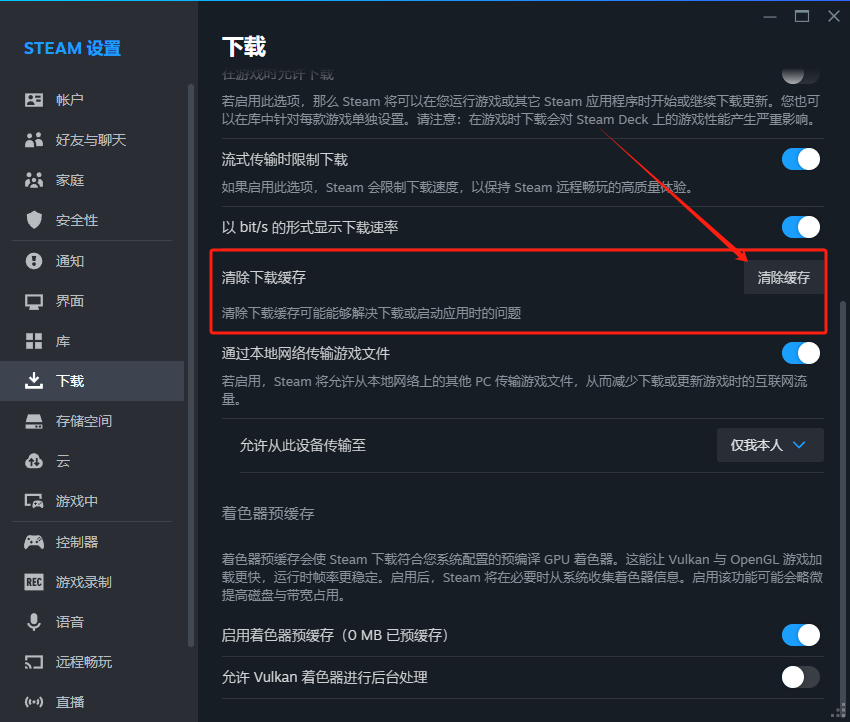Image resolution: width=850 pixels, height=722 pixels.
Task: Minimize the Steam settings window
Action: (x=770, y=17)
